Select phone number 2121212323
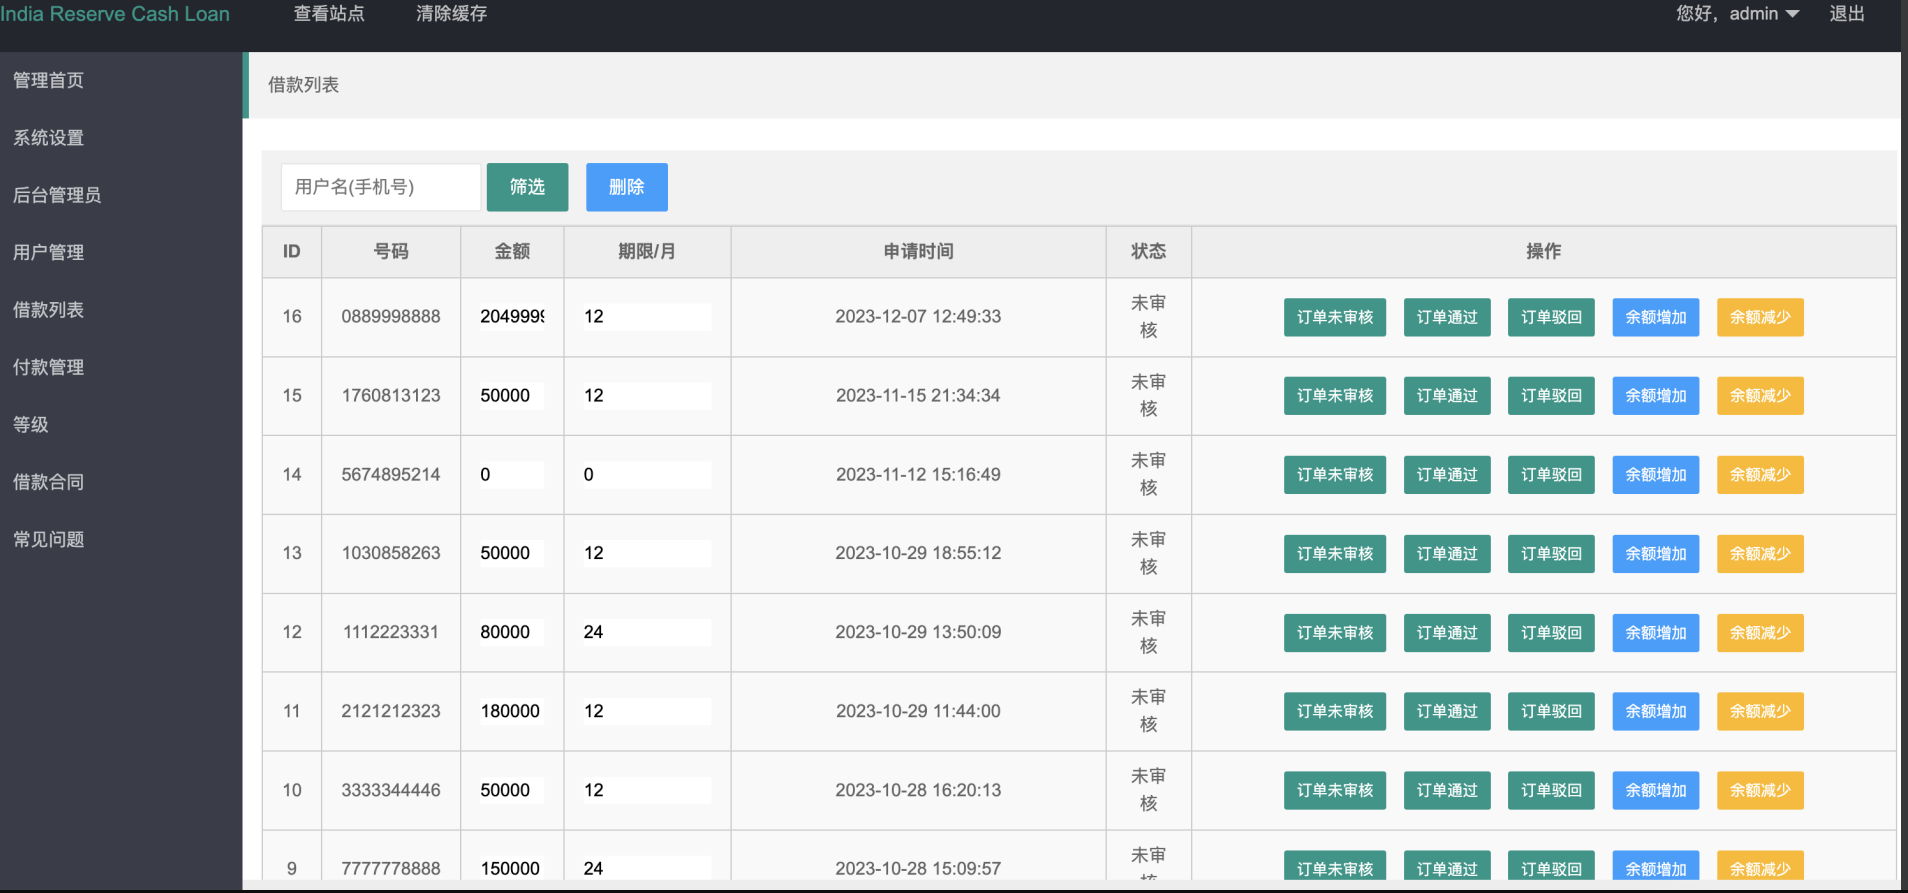The image size is (1908, 893). click(x=391, y=711)
